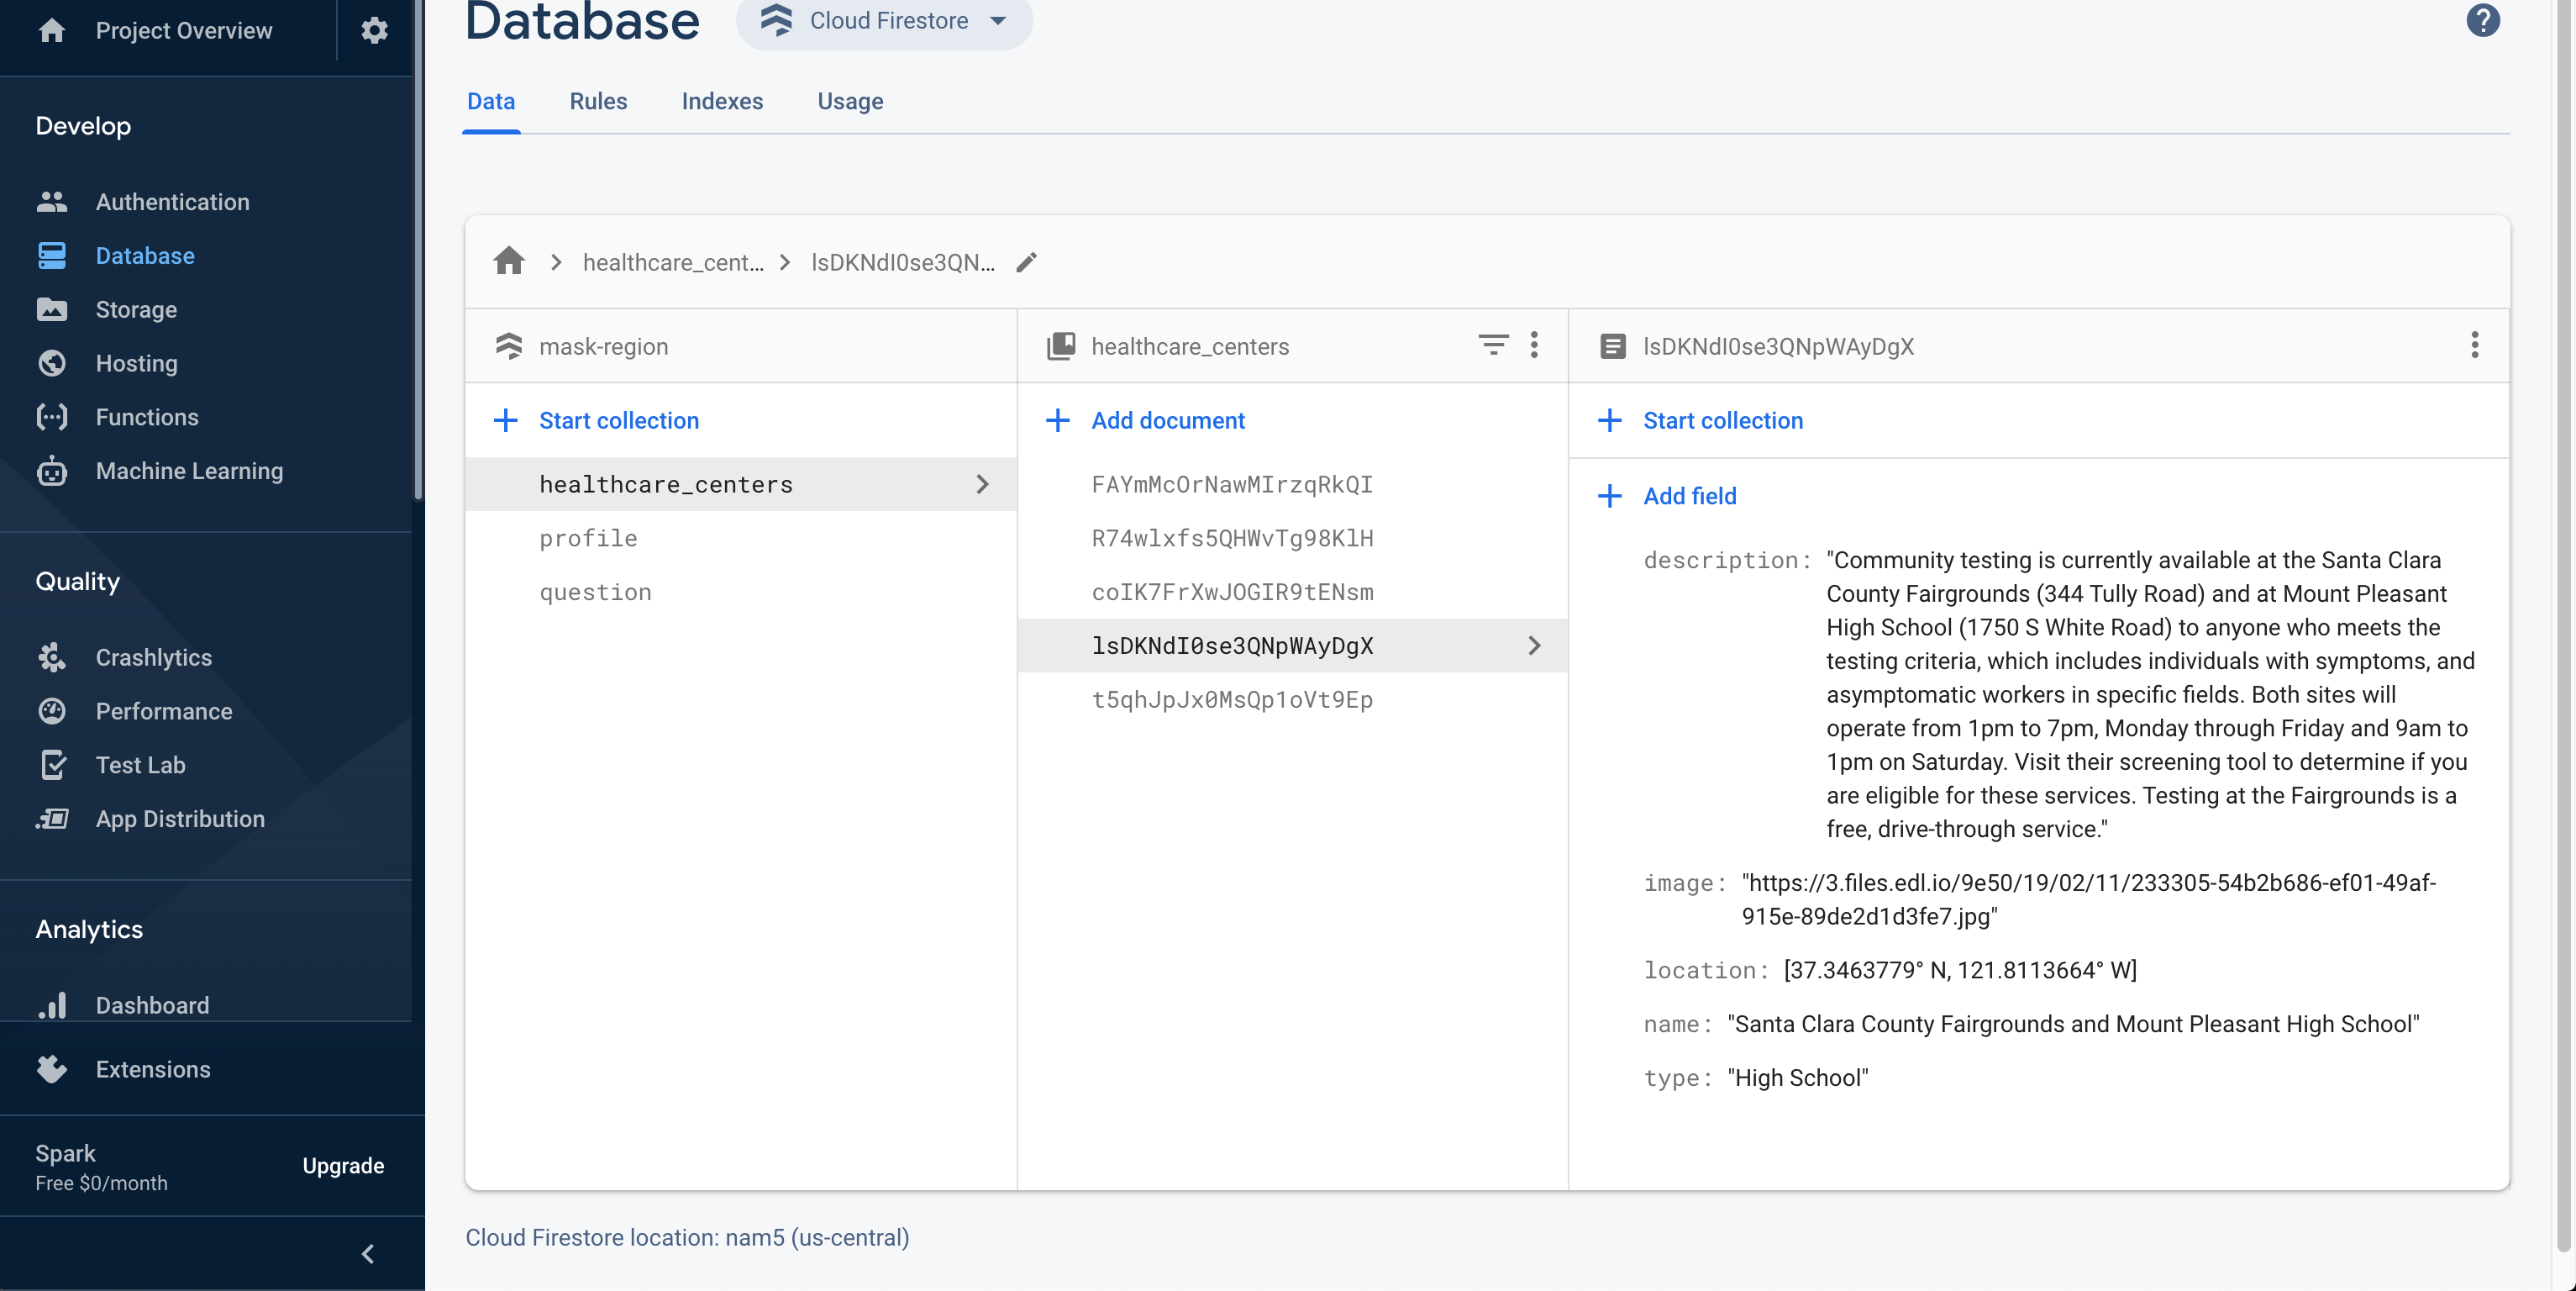Open the healthcare_centers collection three-dot menu
The width and height of the screenshot is (2576, 1291).
[x=1534, y=346]
